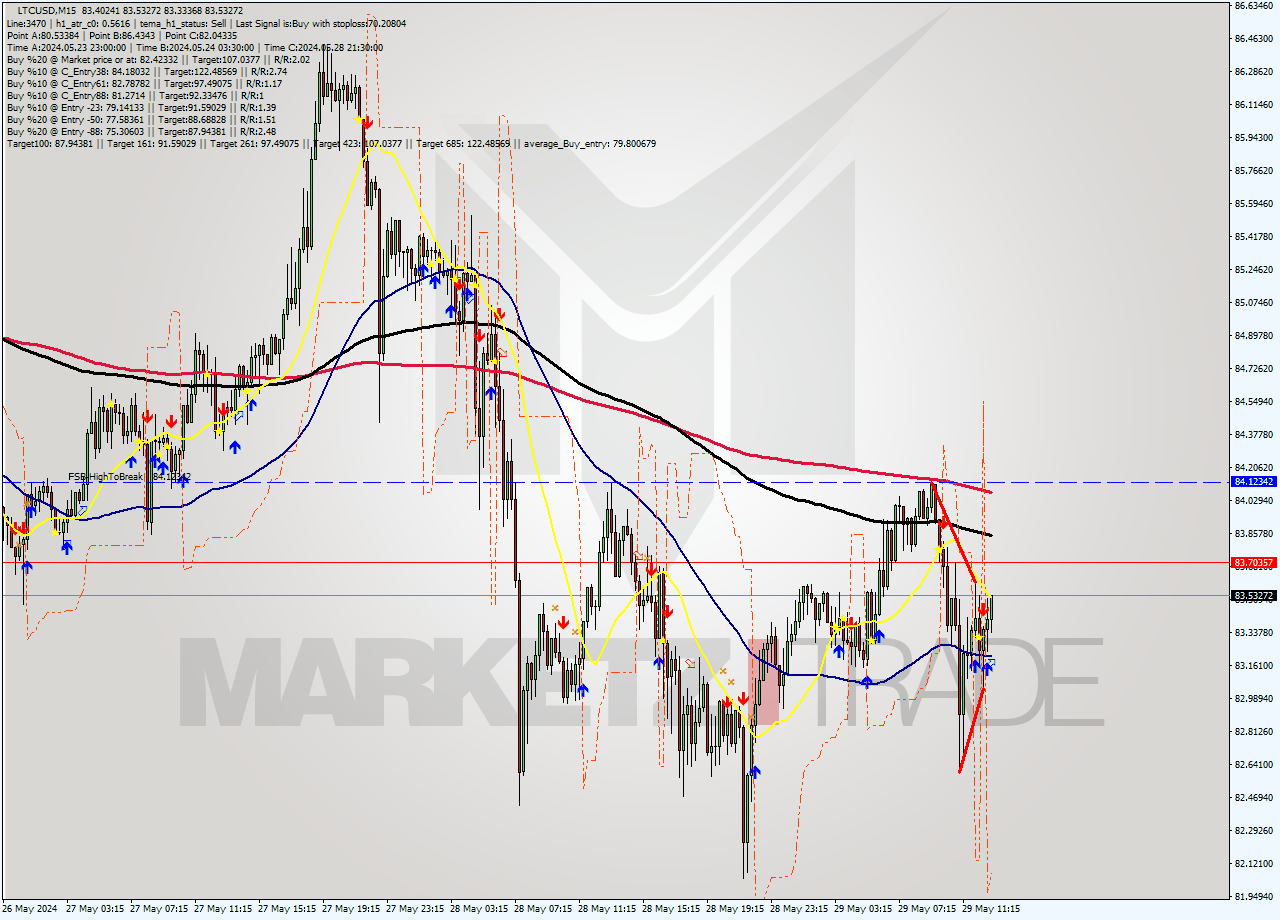Select the blue 84.12342 price tag
The image size is (1280, 920).
[1253, 482]
